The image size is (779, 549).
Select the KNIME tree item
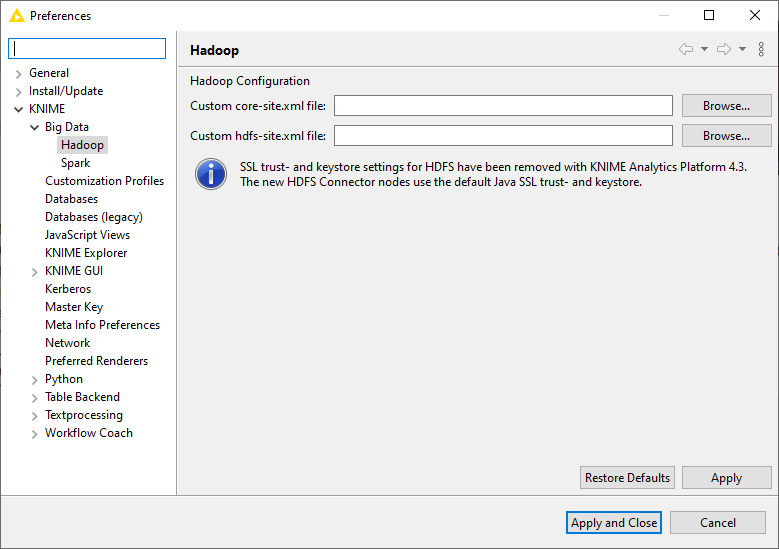pos(47,109)
